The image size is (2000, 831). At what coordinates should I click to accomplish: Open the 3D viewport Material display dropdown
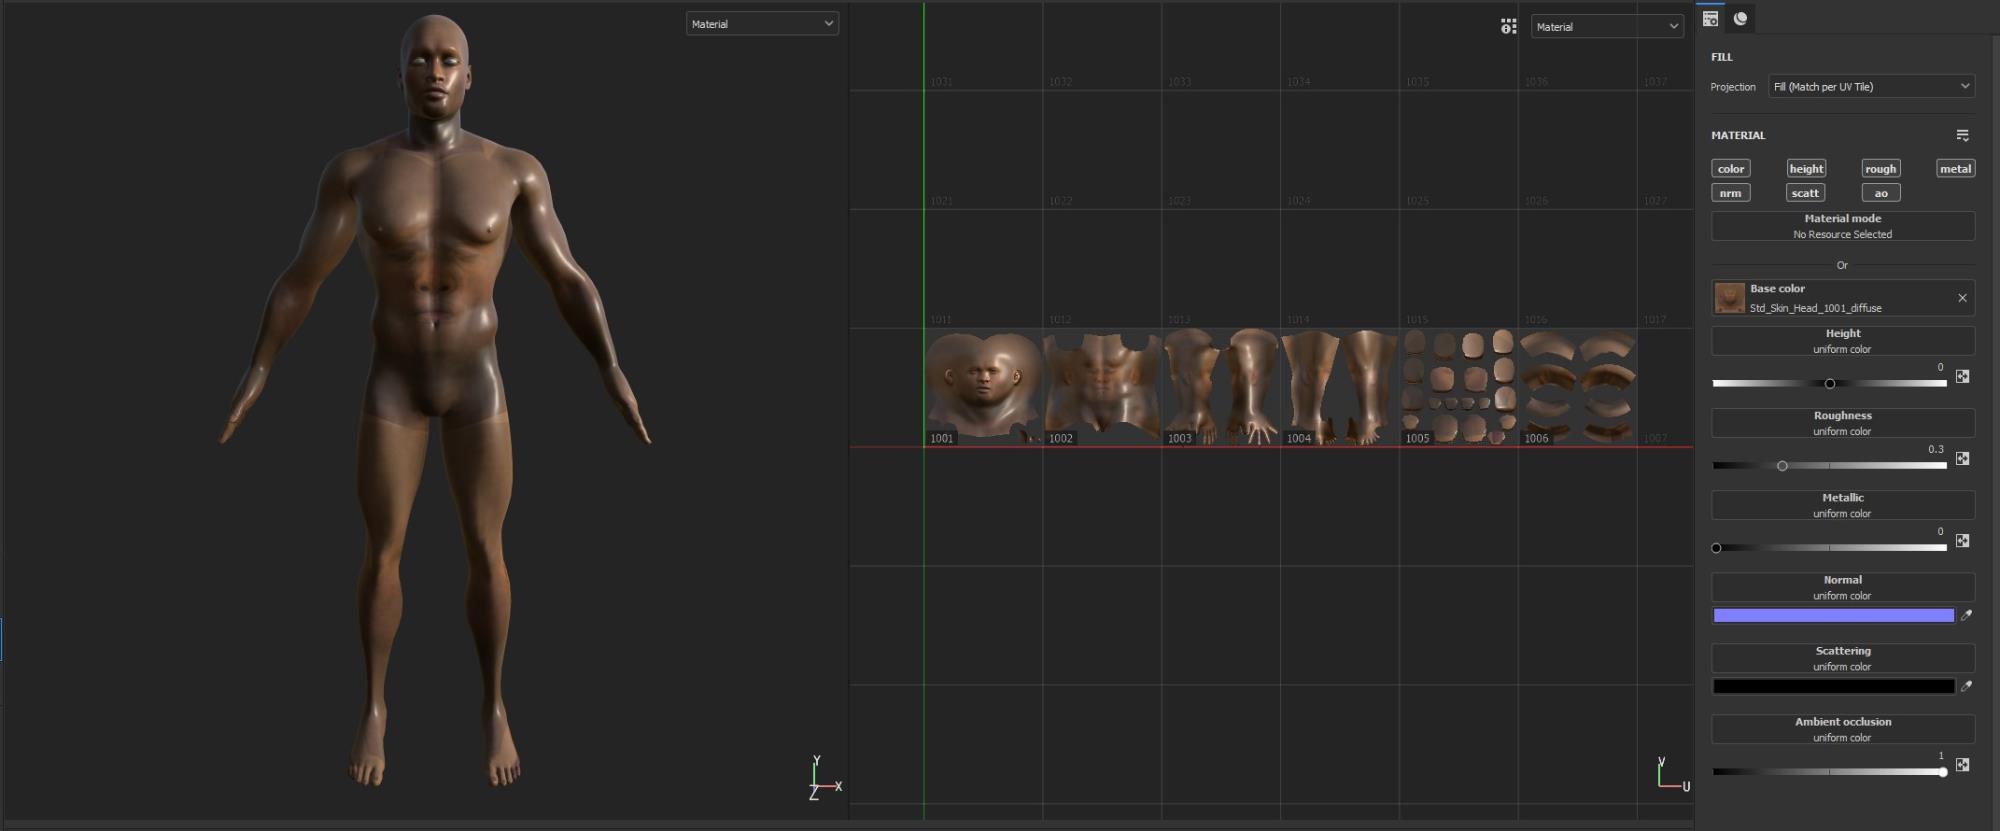click(x=762, y=24)
